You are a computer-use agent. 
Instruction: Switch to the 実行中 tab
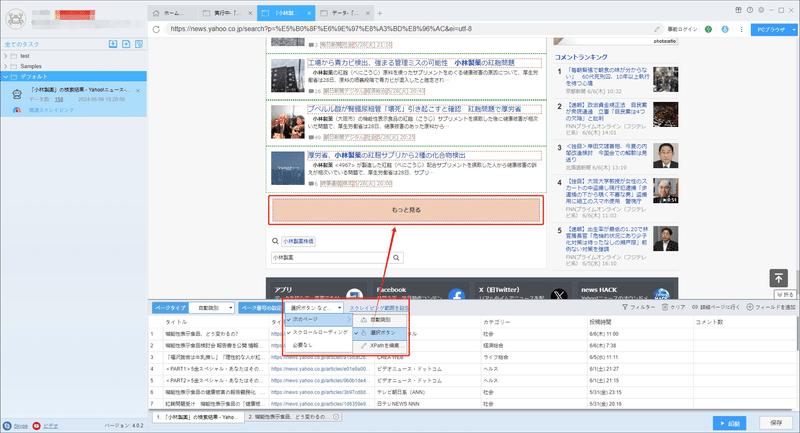click(227, 13)
